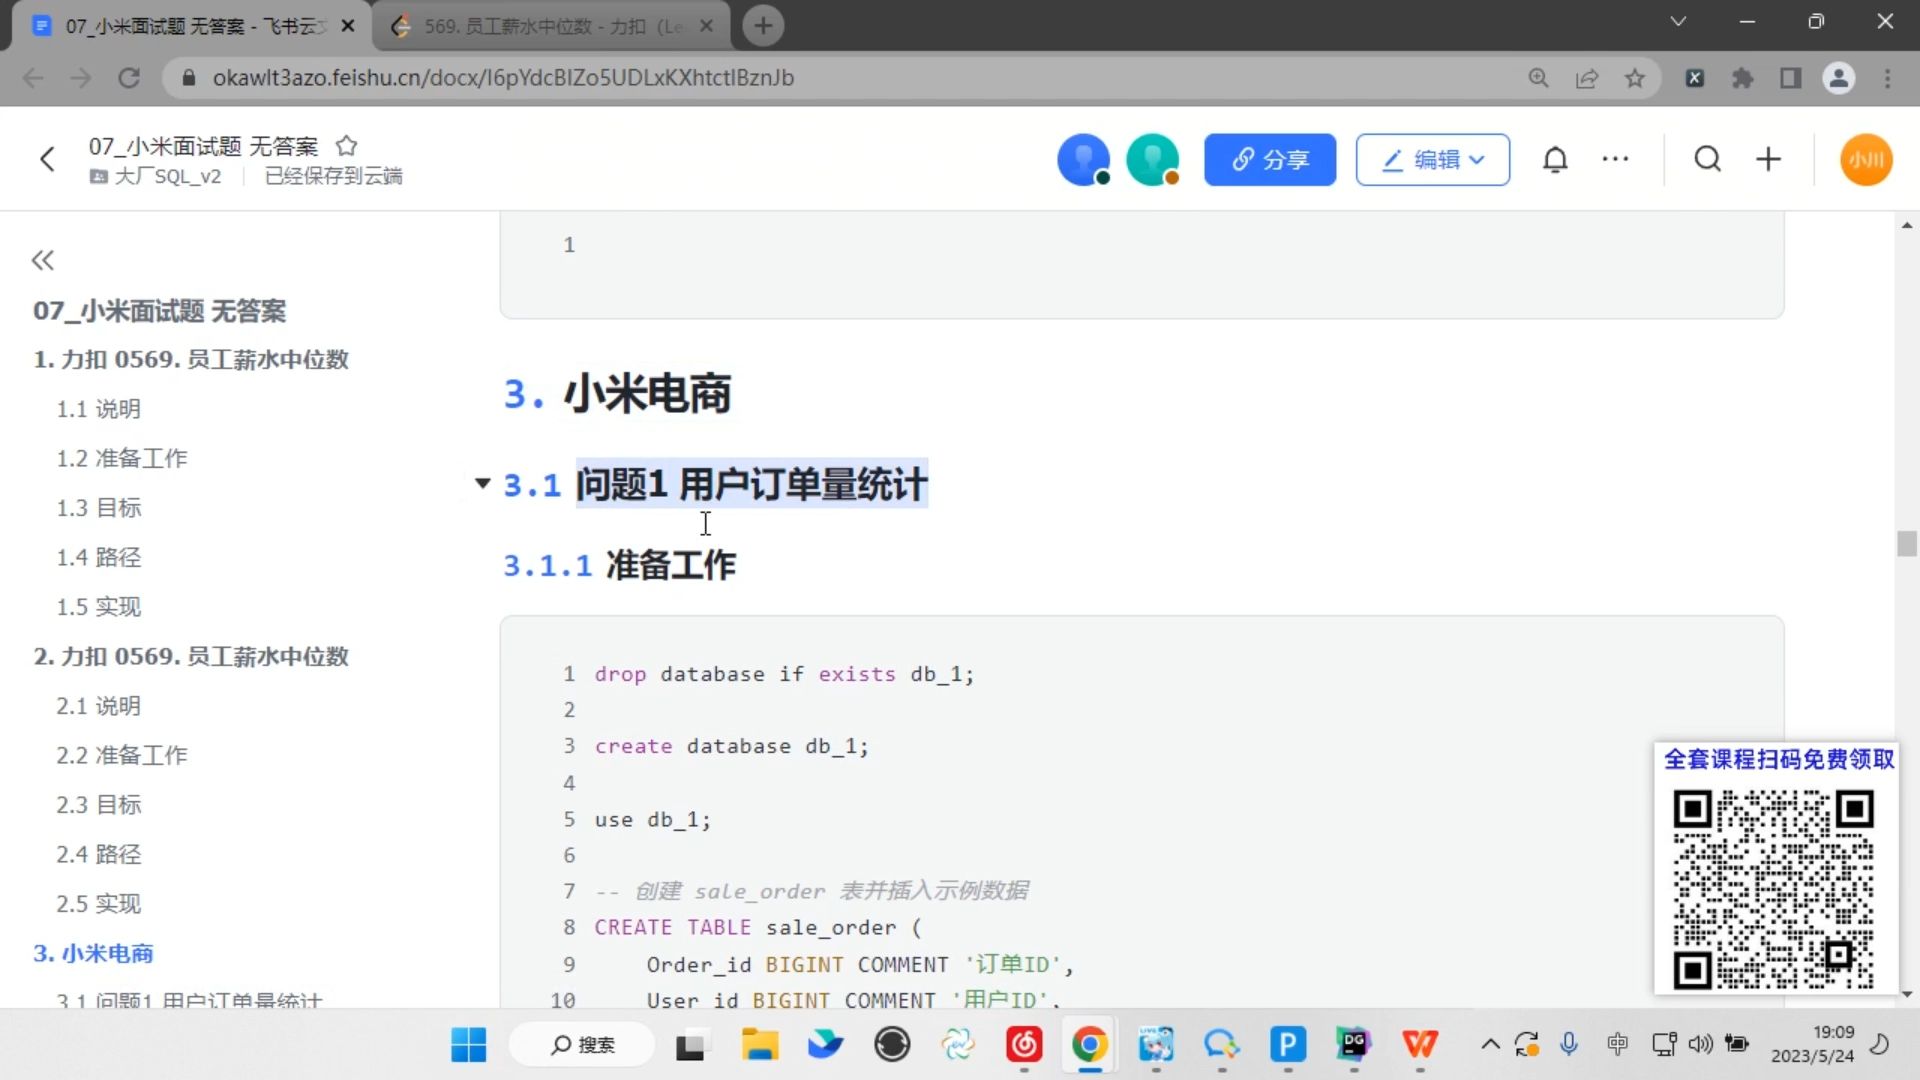Jump to outline item 2.4 路径
Image resolution: width=1920 pixels, height=1080 pixels.
click(98, 855)
